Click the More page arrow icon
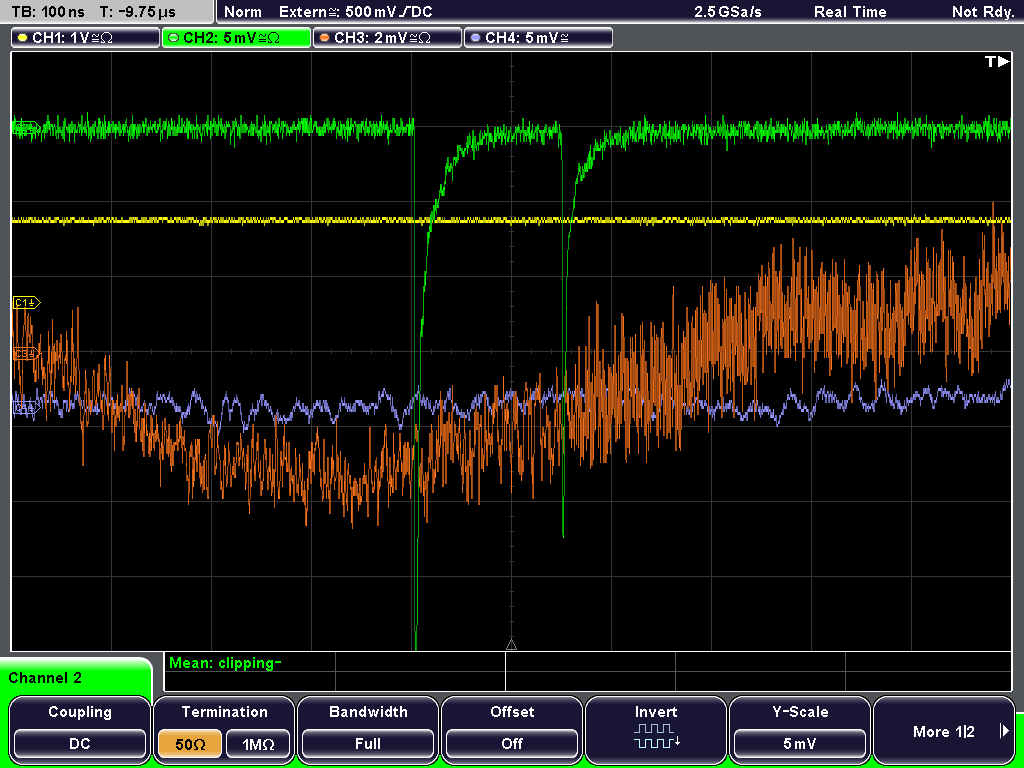The image size is (1024, 768). [x=1004, y=731]
